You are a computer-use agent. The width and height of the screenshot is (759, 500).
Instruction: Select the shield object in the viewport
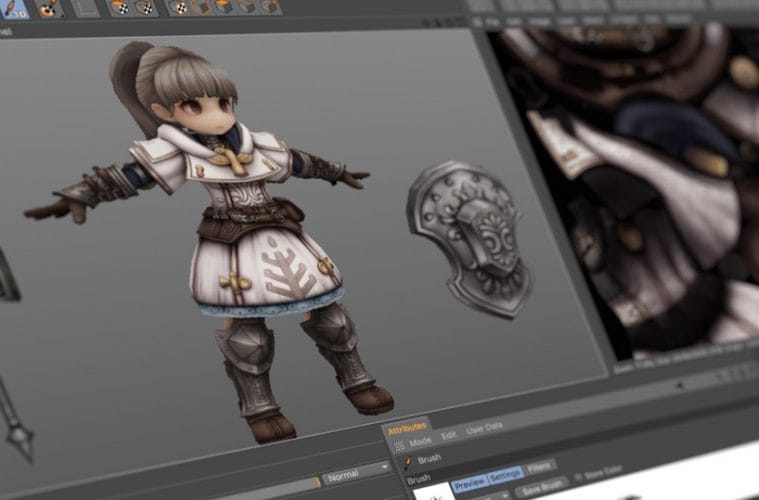(472, 236)
